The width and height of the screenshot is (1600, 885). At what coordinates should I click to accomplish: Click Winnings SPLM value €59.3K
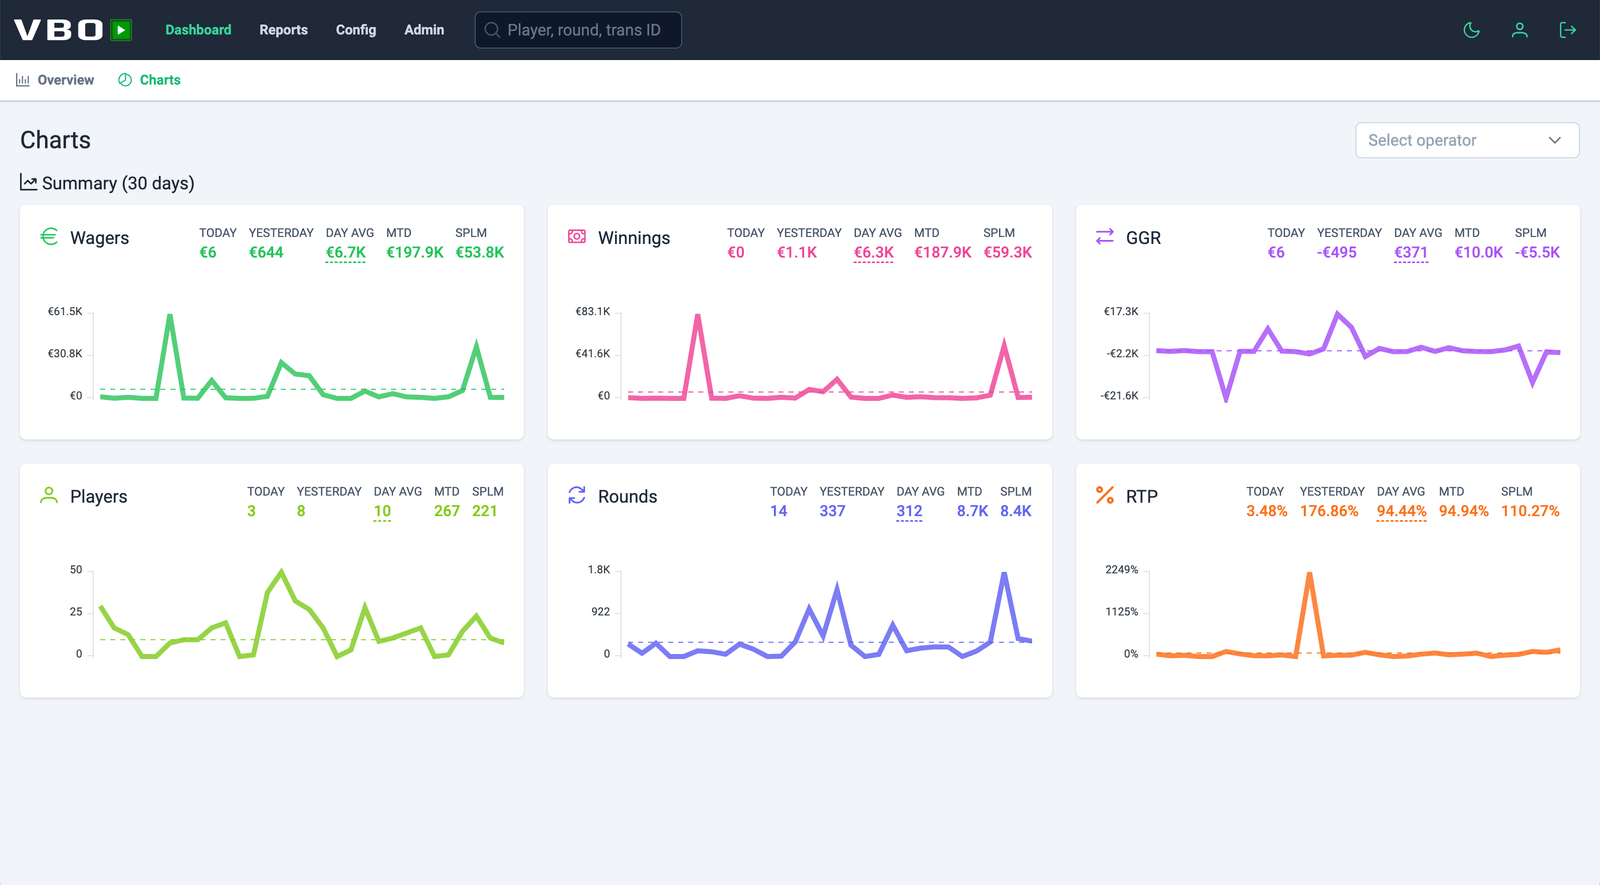pos(1008,253)
